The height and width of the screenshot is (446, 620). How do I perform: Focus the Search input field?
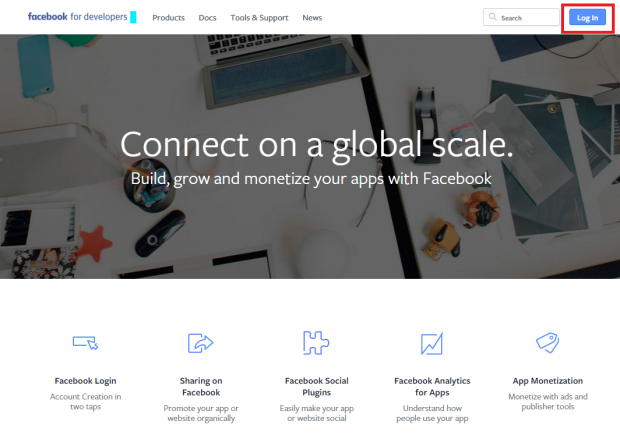click(521, 17)
